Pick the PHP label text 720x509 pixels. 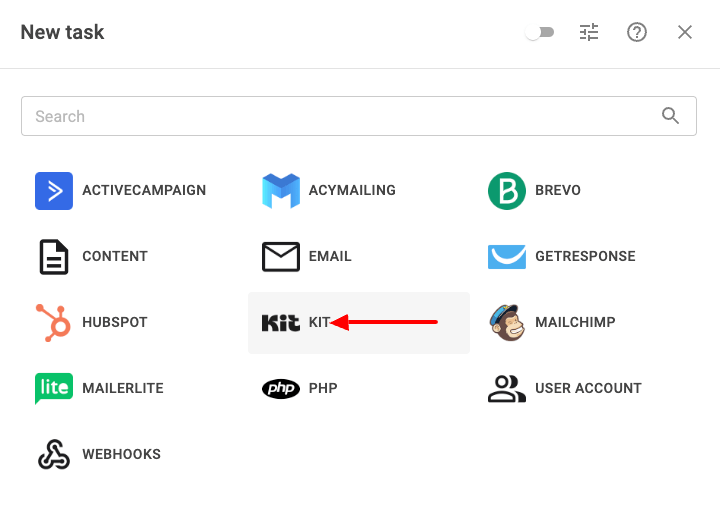[323, 389]
